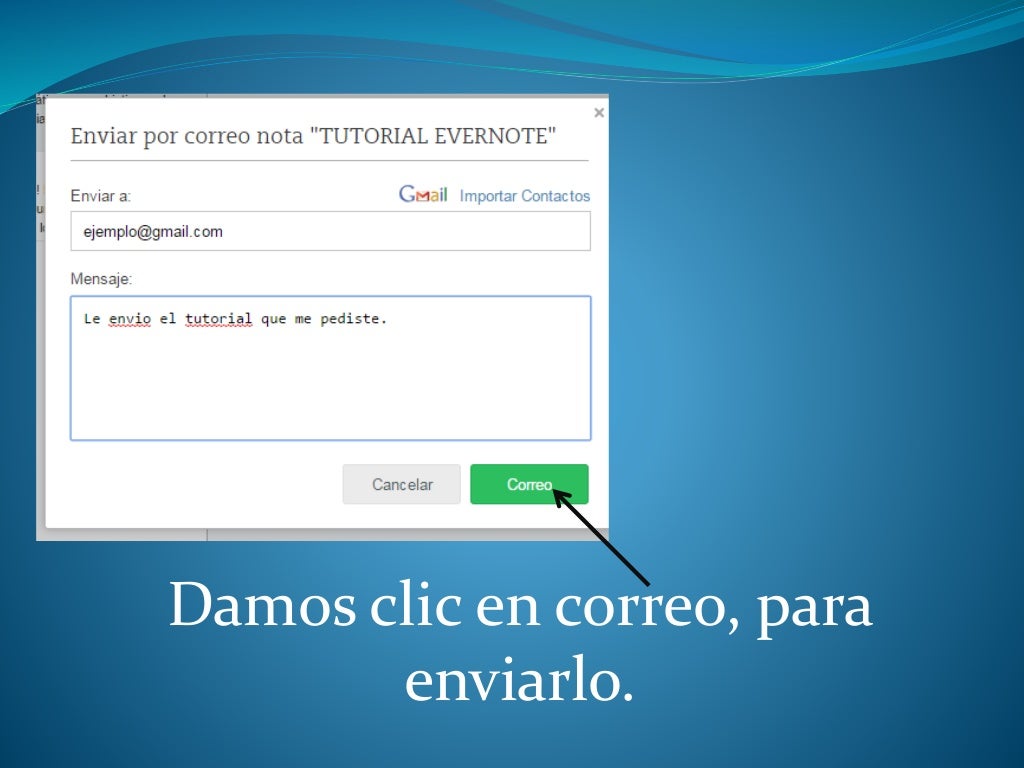
Task: Click inside the Mensaje text area
Action: tap(330, 368)
